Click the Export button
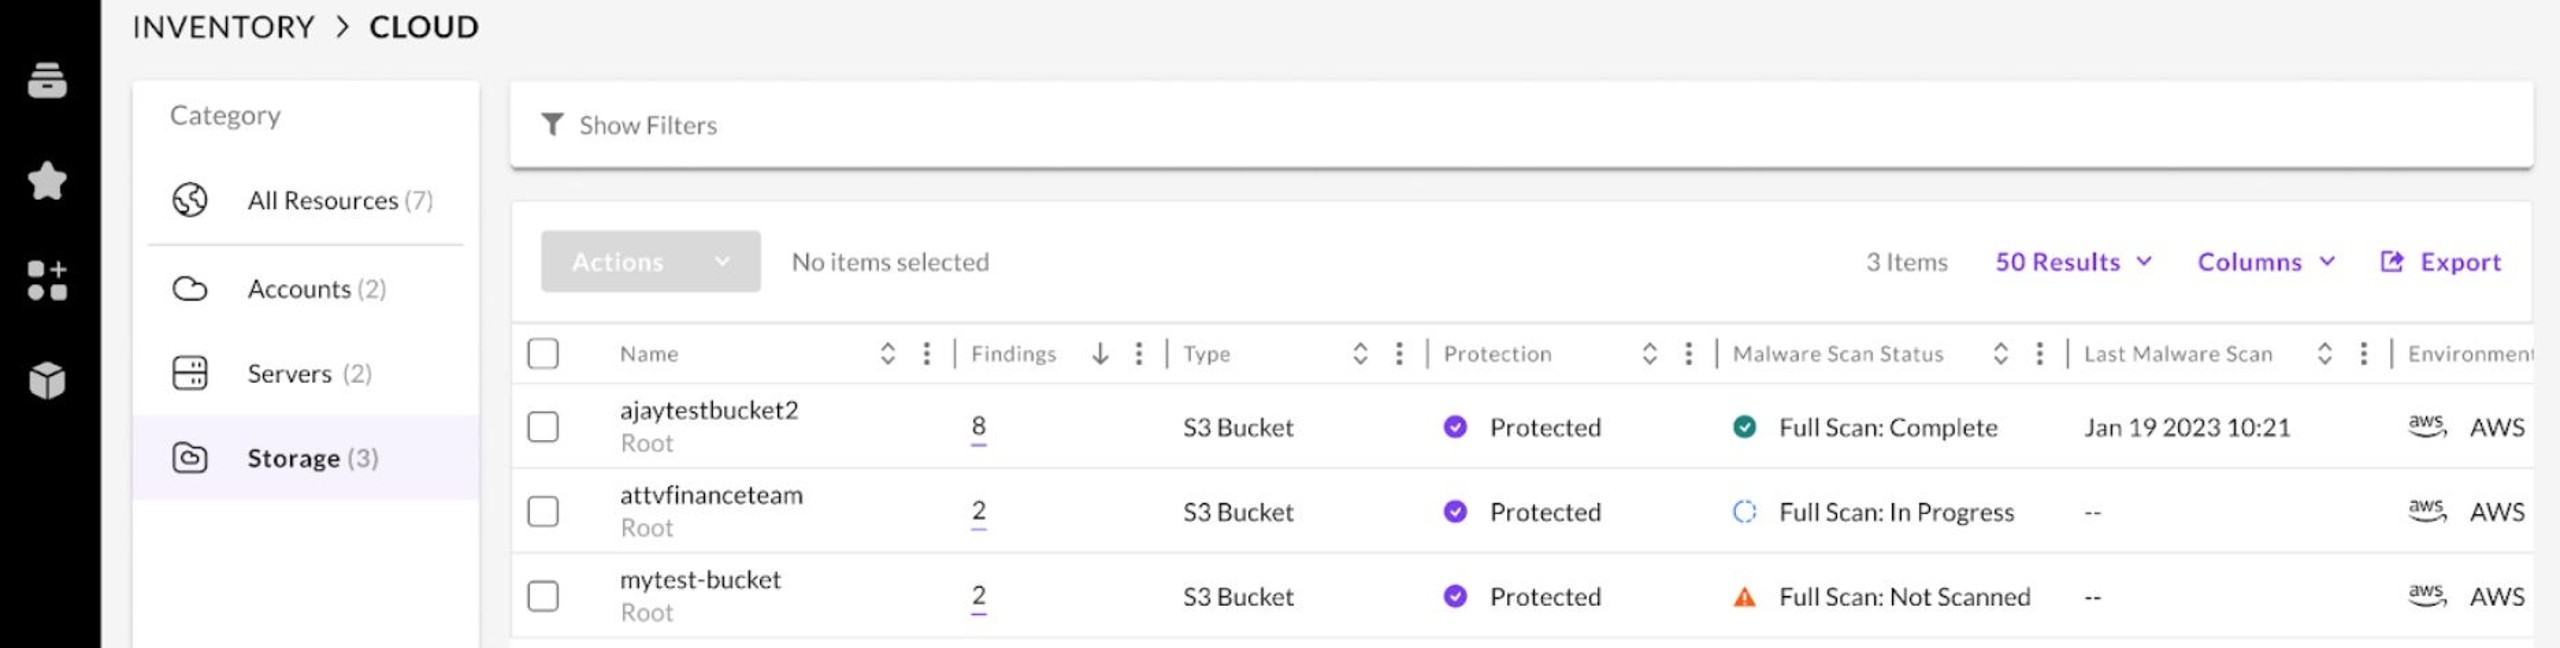 click(2440, 262)
